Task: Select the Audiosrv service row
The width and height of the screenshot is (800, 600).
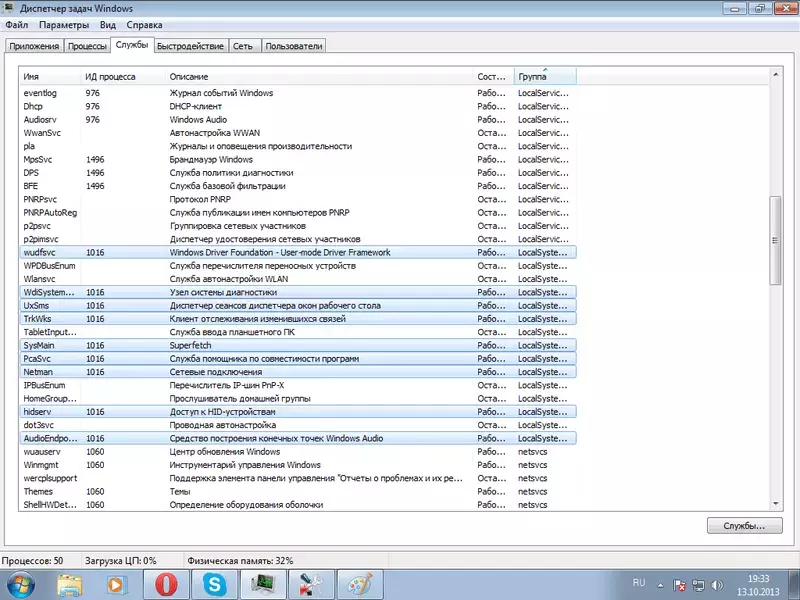Action: 298,119
